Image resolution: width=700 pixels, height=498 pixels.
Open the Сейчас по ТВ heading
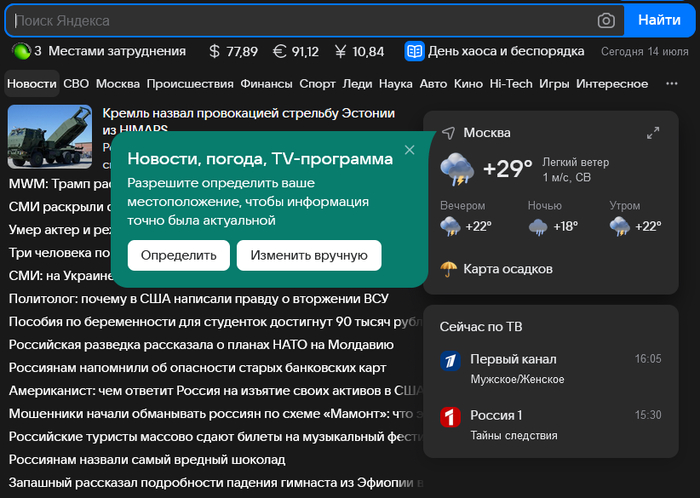click(481, 327)
